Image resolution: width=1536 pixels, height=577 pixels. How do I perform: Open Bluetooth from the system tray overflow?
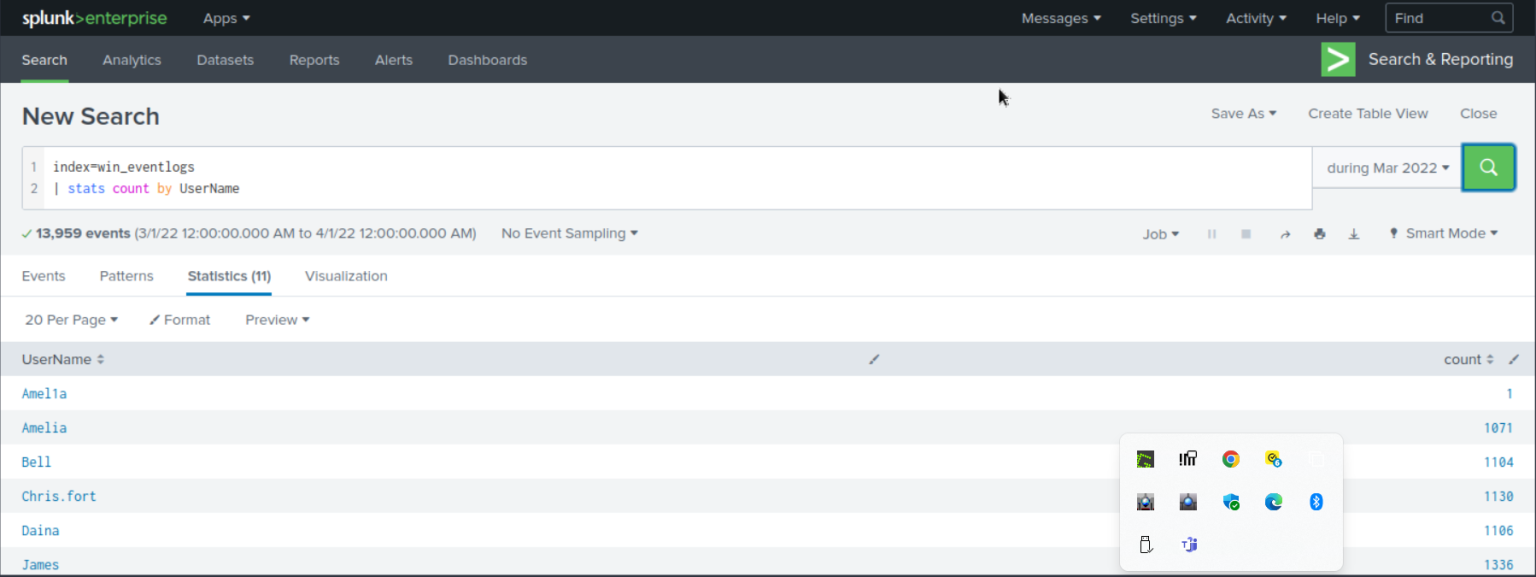tap(1316, 501)
